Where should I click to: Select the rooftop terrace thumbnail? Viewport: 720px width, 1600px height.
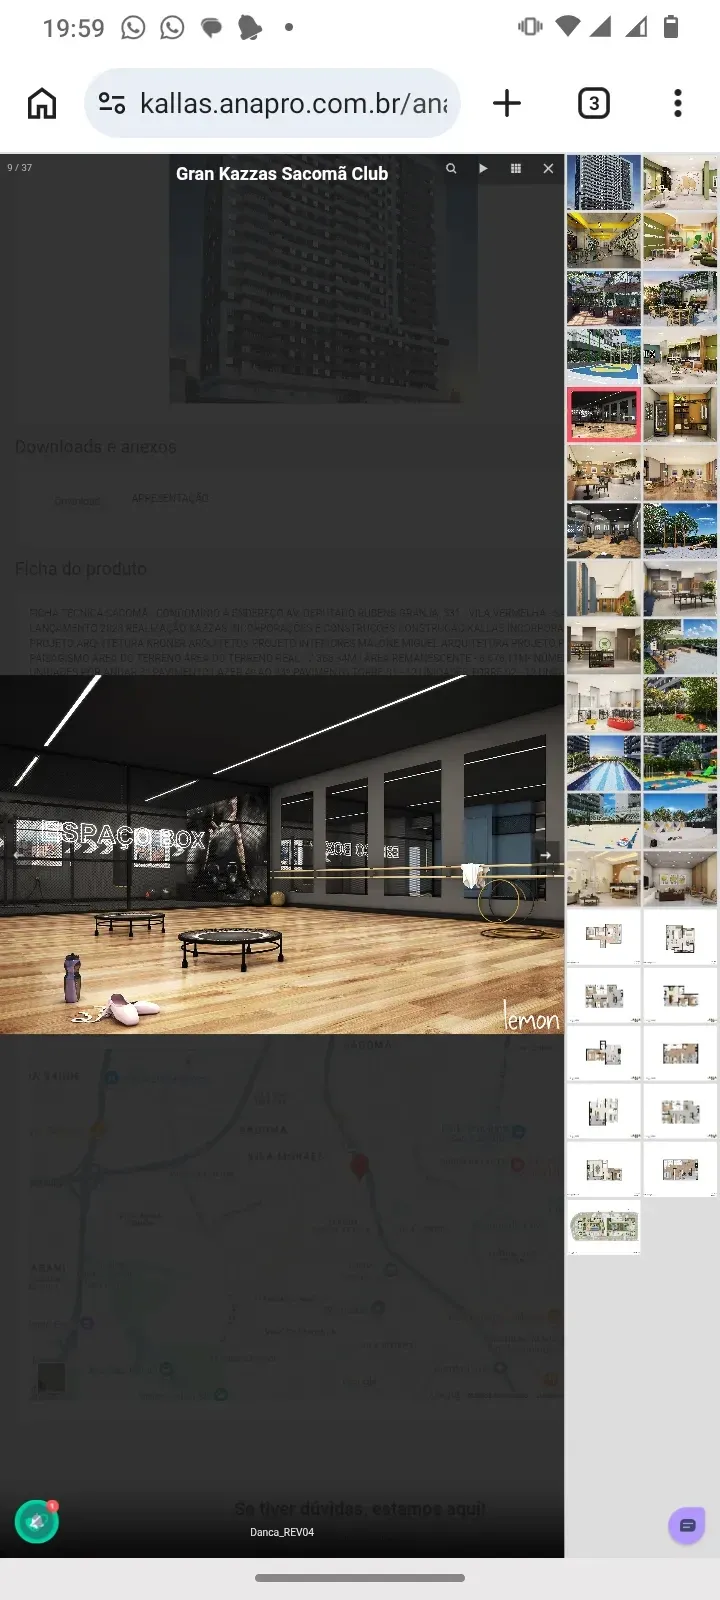coord(680,646)
